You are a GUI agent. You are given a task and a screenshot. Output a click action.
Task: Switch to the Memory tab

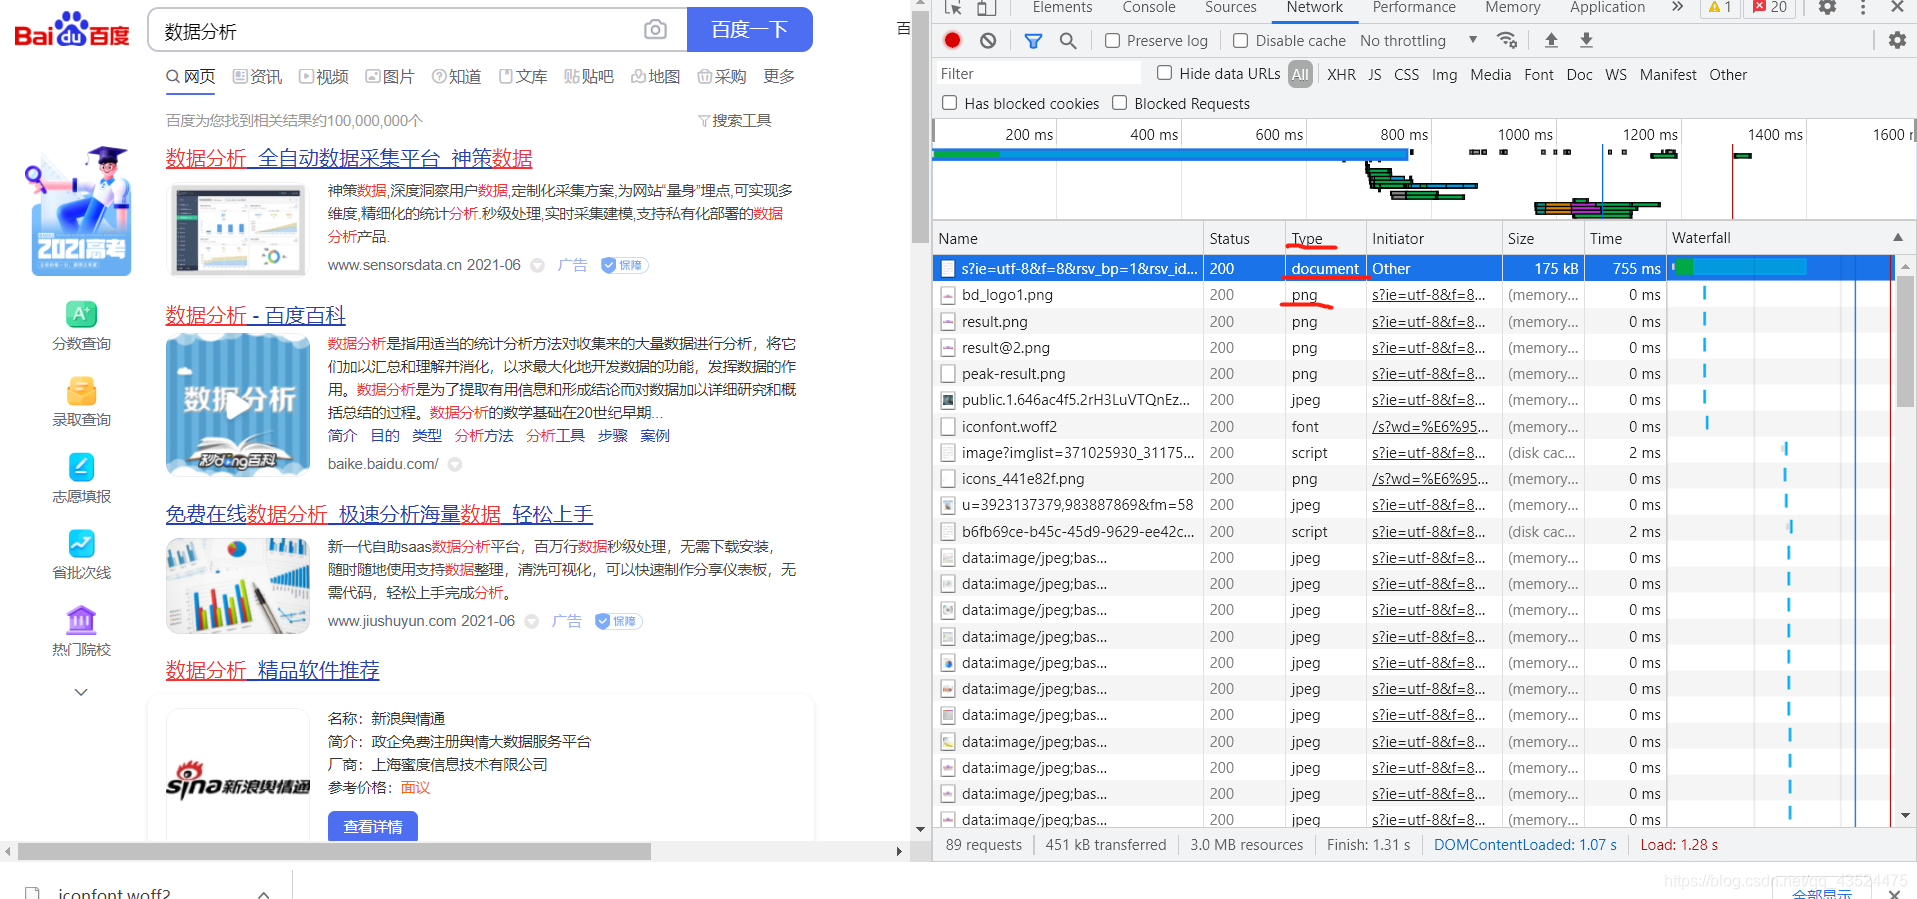pos(1513,7)
